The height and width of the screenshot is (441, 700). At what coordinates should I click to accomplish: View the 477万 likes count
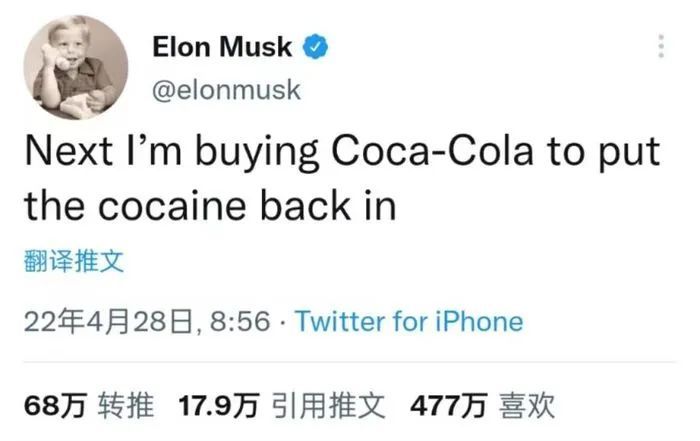click(x=448, y=406)
